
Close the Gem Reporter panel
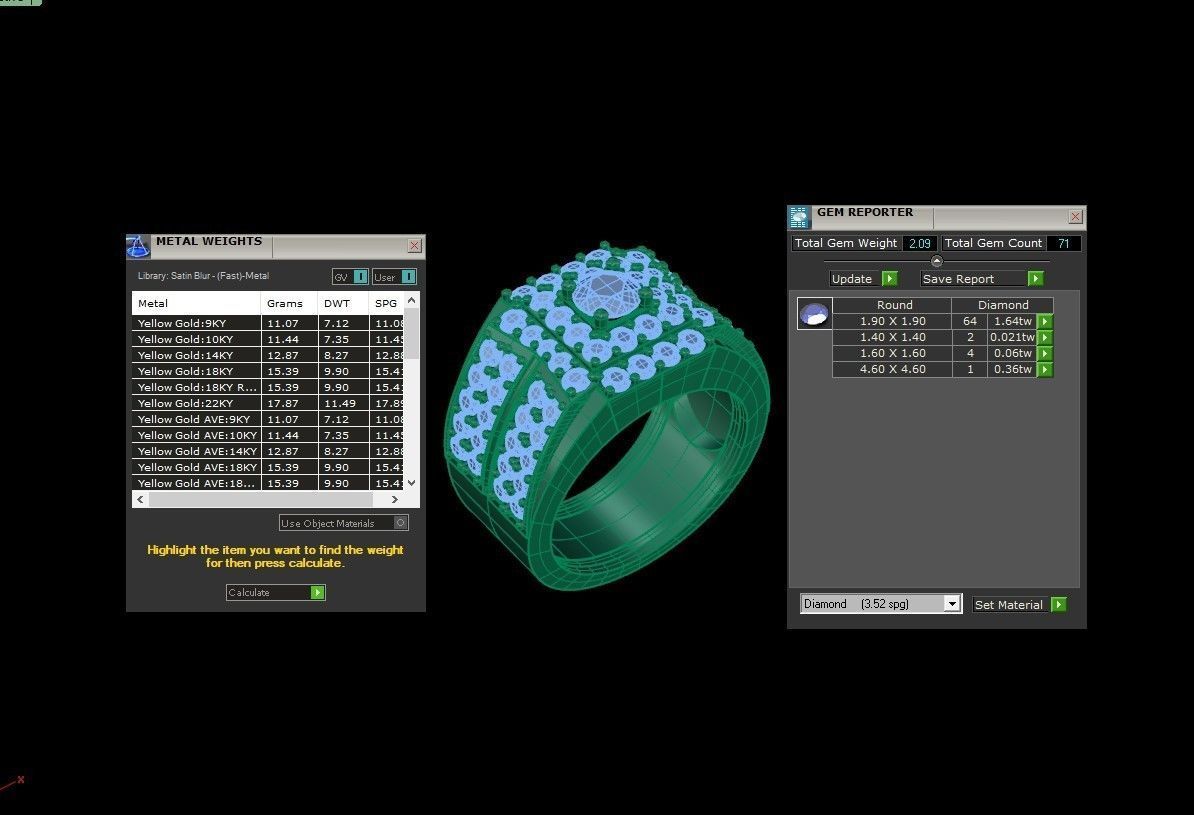[x=1075, y=217]
